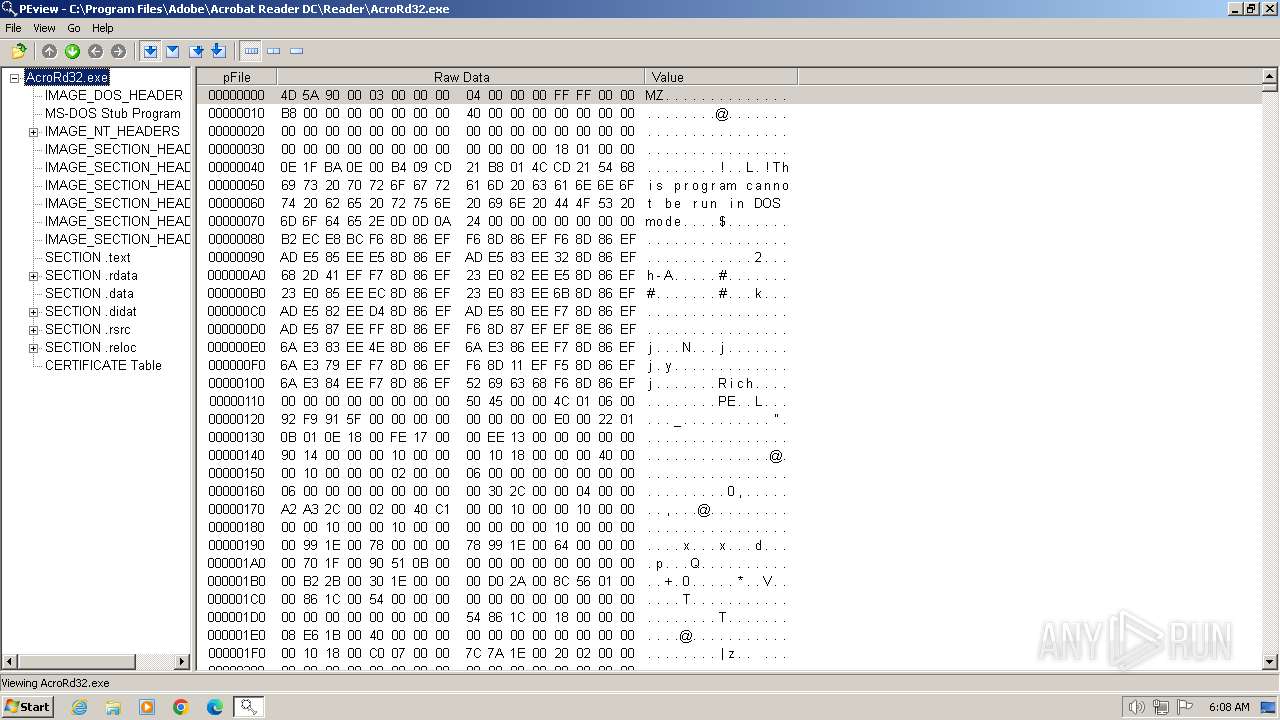The image size is (1280, 720).
Task: Switch to single-segment DWORD view icon
Action: (x=297, y=51)
